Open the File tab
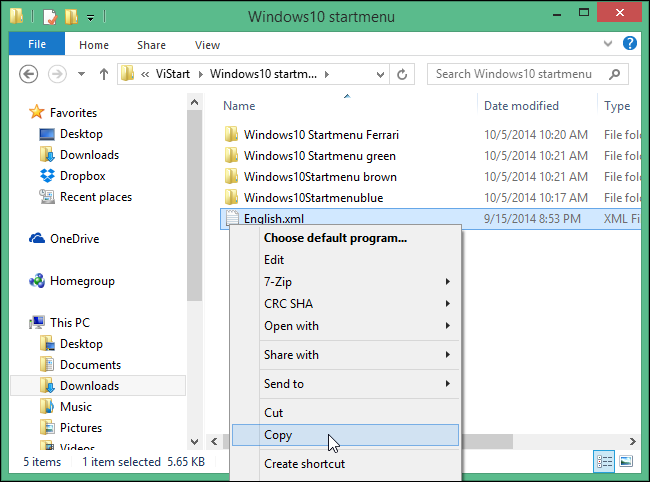Viewport: 650px width, 482px height. tap(37, 44)
